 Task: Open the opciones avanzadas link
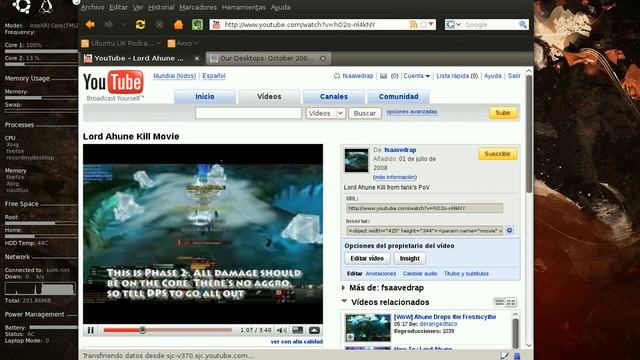click(412, 112)
